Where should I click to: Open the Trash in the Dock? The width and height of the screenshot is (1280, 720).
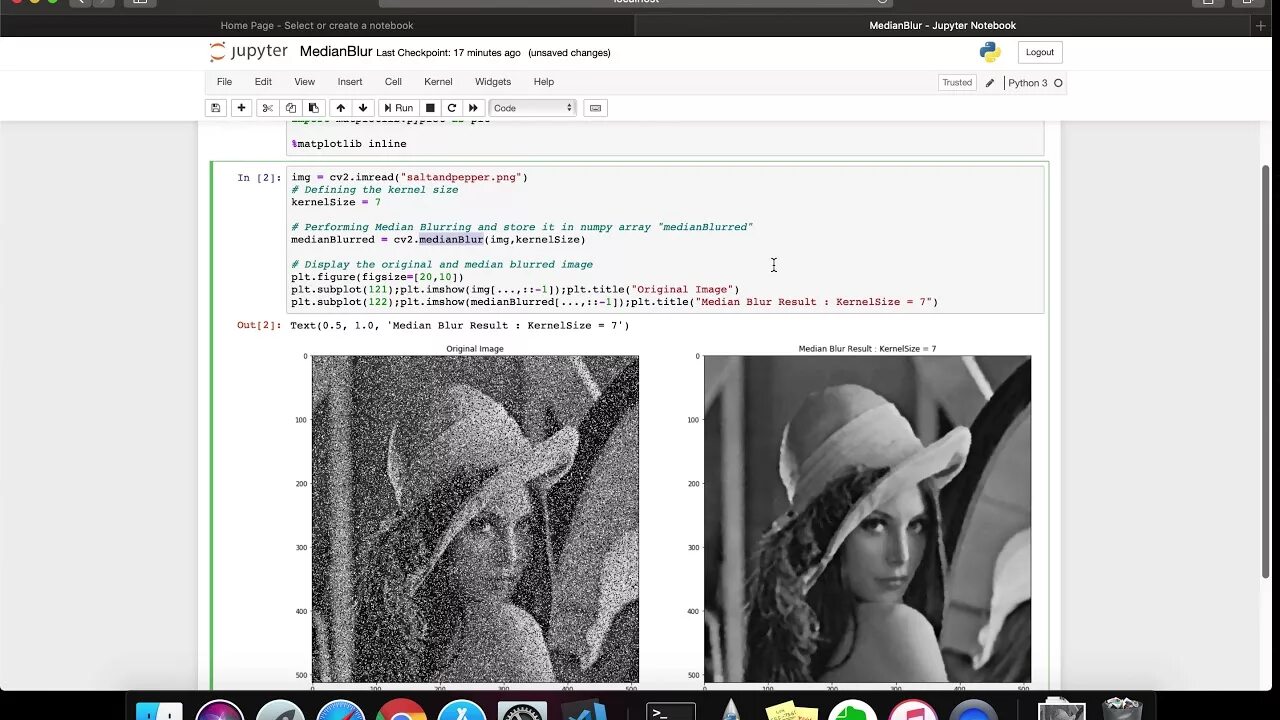click(1122, 708)
